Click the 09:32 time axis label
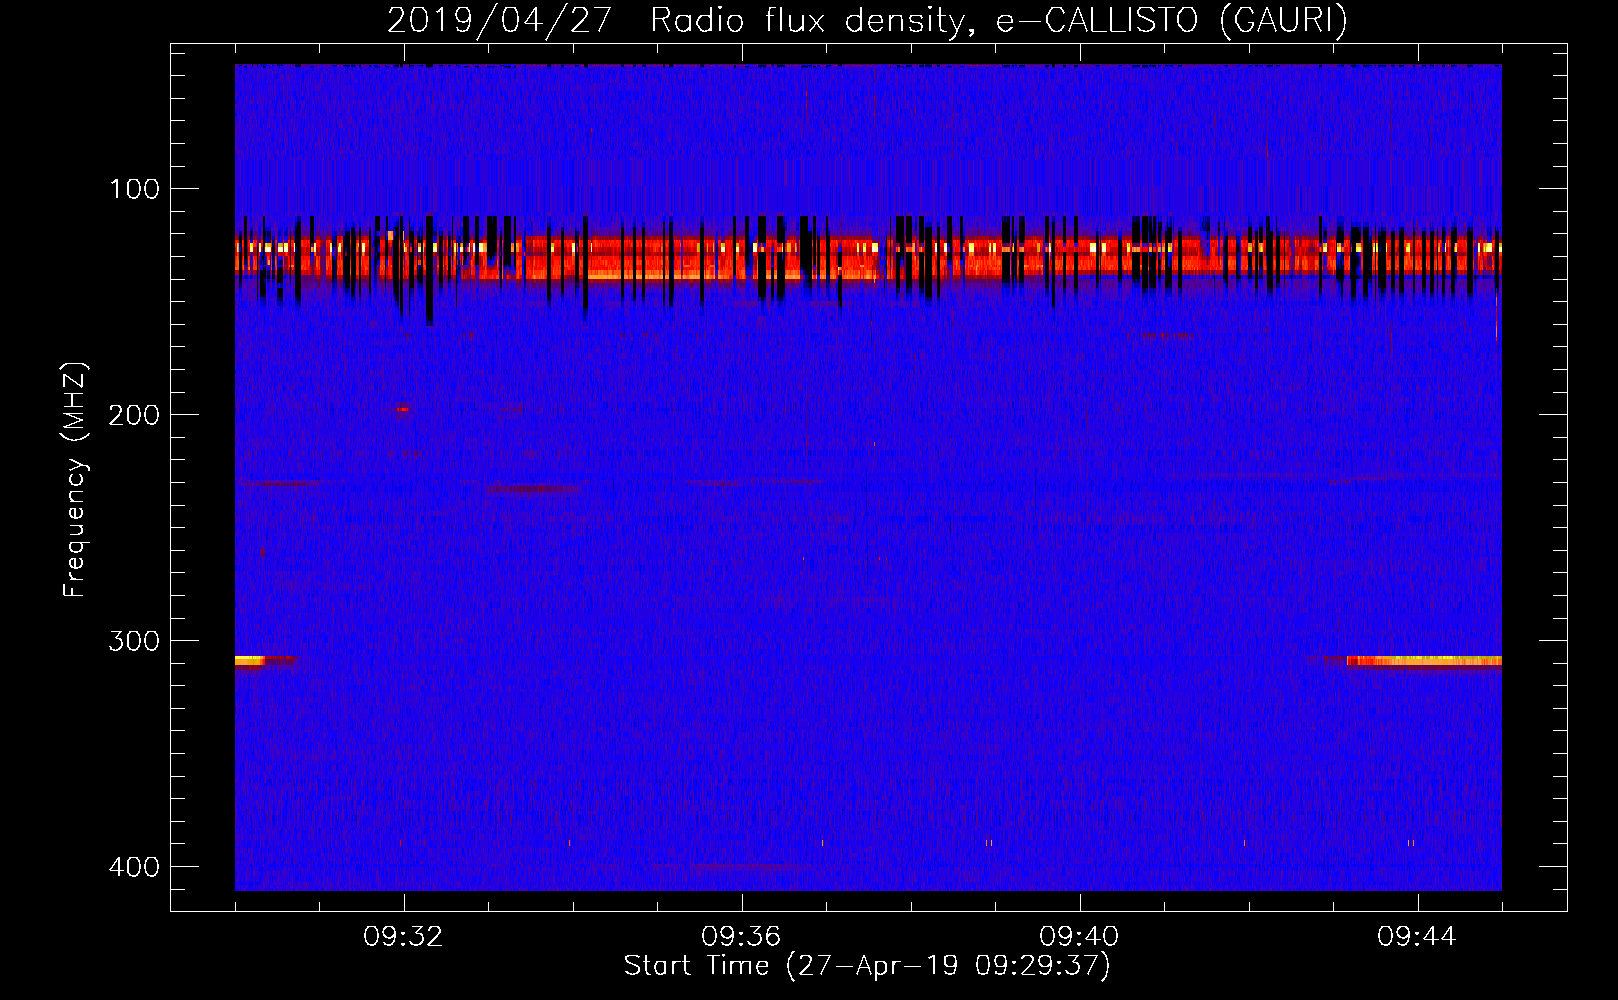This screenshot has height=1000, width=1618. point(403,937)
